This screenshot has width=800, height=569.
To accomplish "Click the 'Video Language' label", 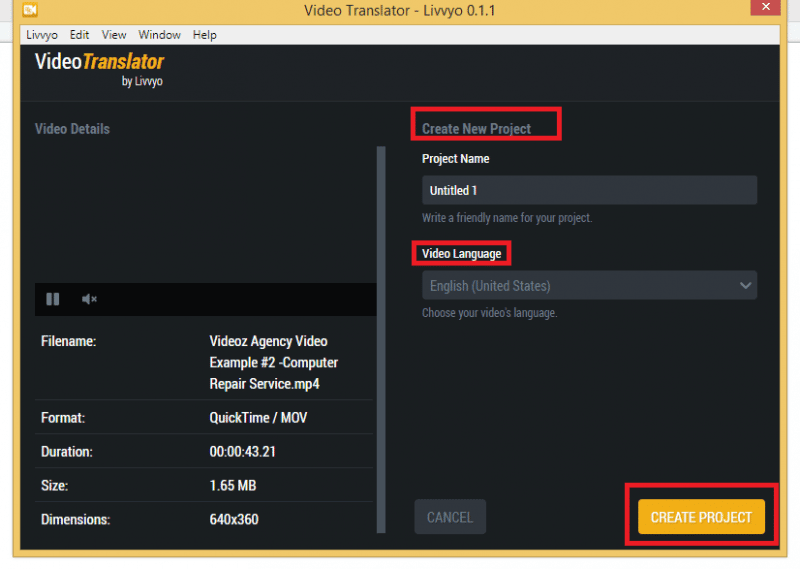I will point(461,254).
